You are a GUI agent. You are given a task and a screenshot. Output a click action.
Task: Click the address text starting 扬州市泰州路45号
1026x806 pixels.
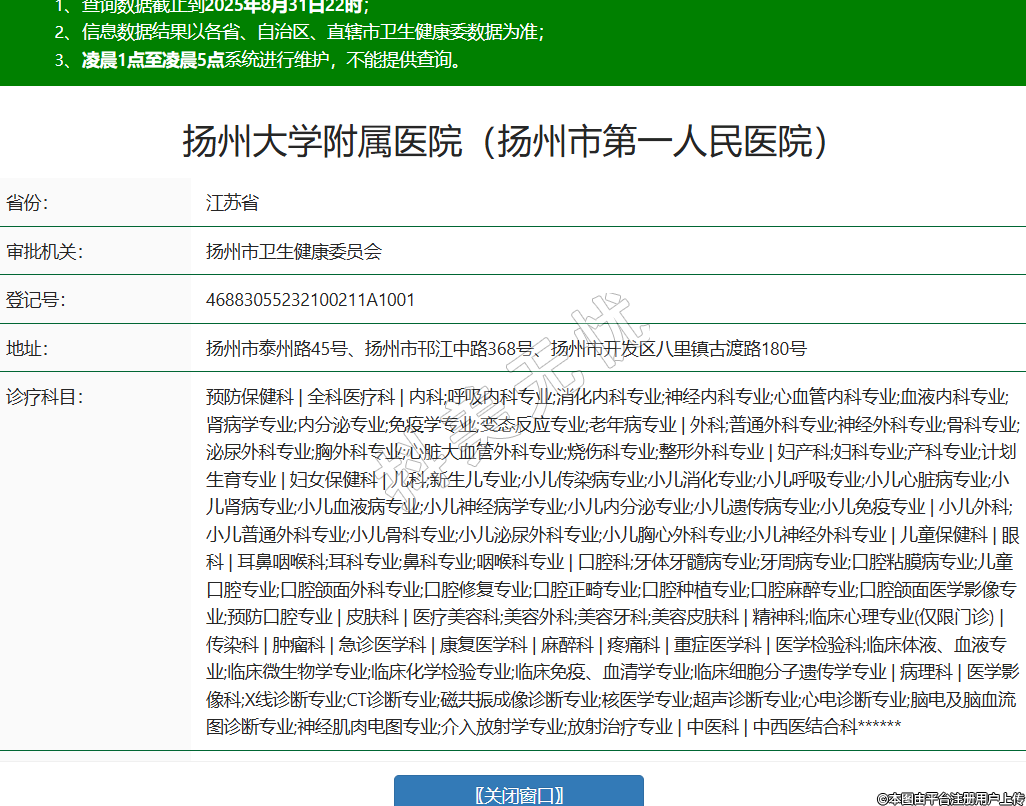pyautogui.click(x=506, y=349)
